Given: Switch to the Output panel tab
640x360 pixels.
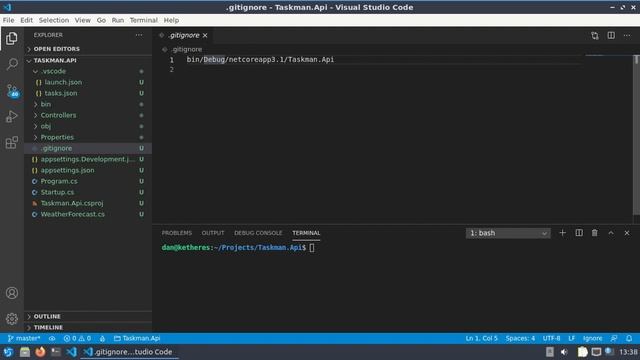Looking at the screenshot, I should pos(213,233).
